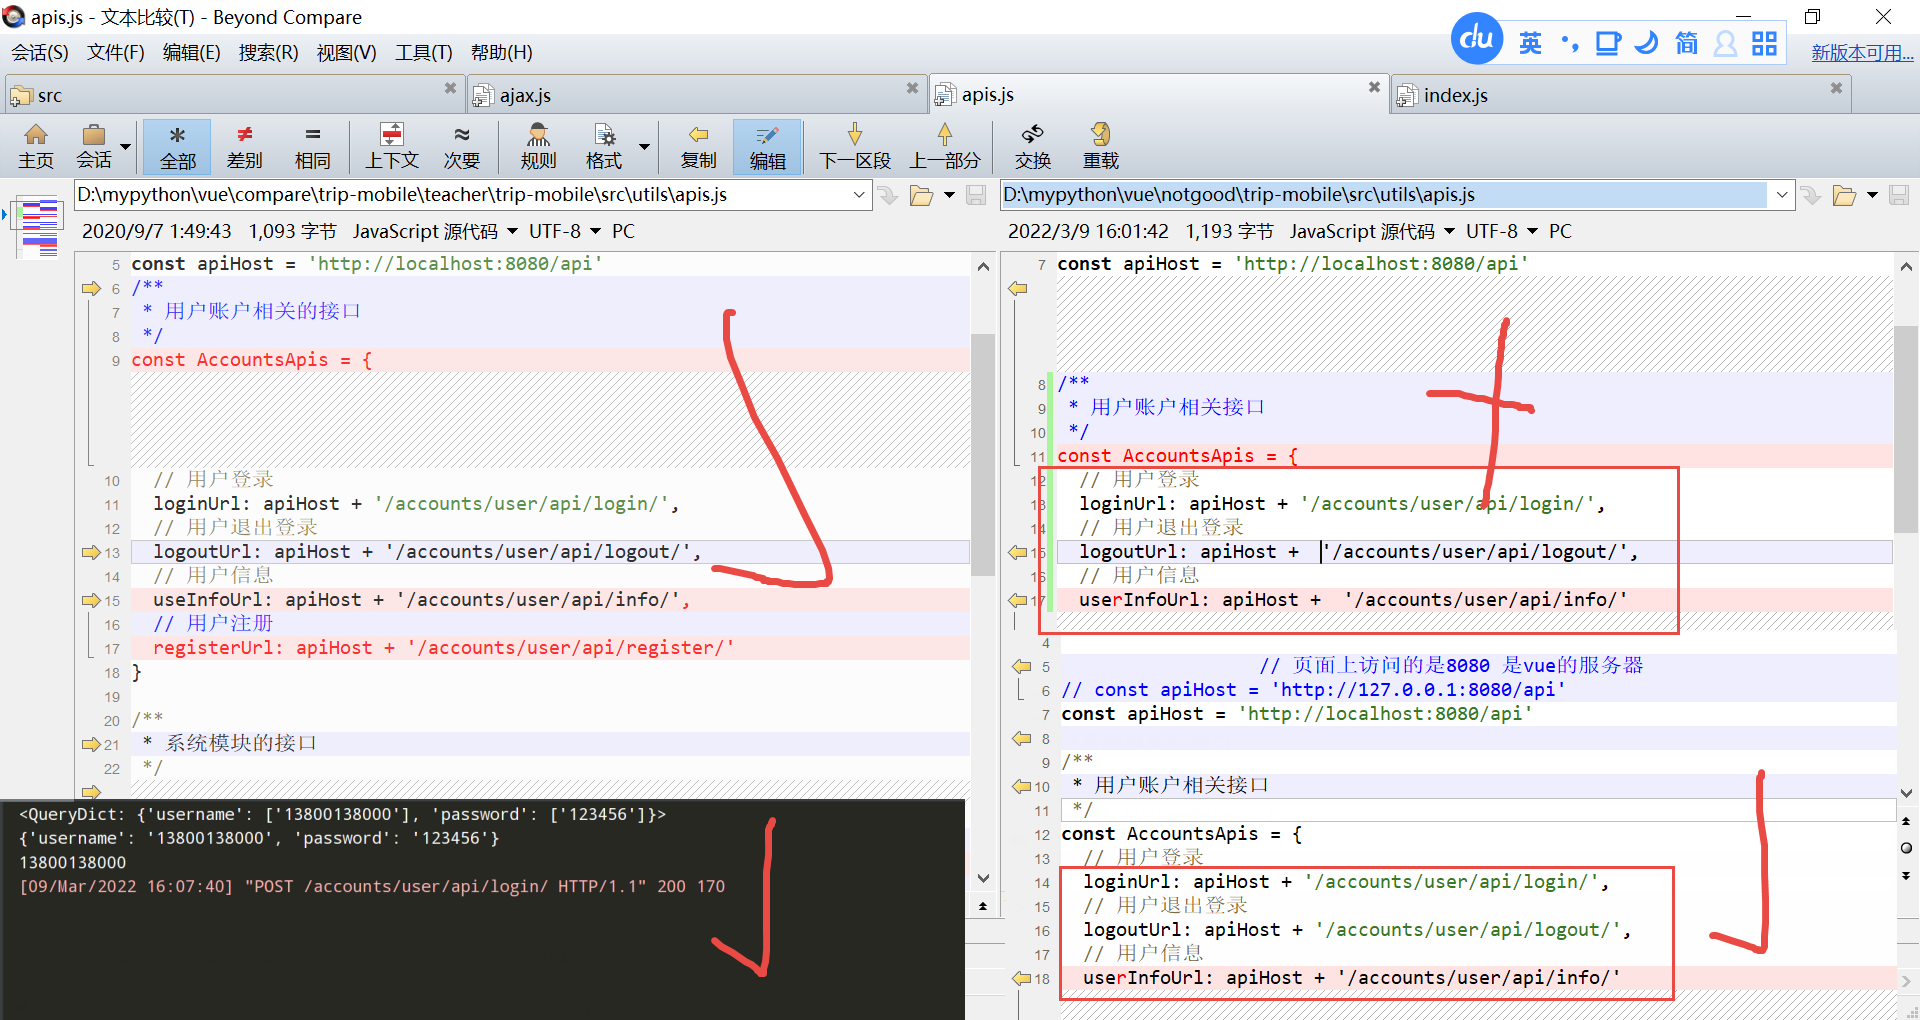Click left pane scroll-up arrow

(983, 267)
